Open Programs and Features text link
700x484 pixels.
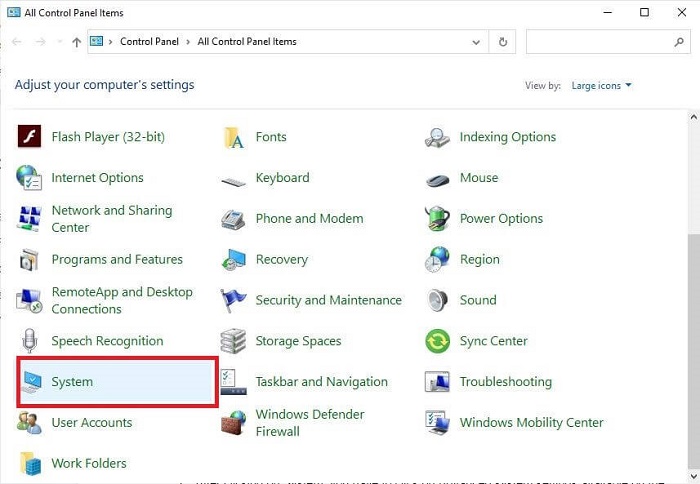click(x=117, y=259)
